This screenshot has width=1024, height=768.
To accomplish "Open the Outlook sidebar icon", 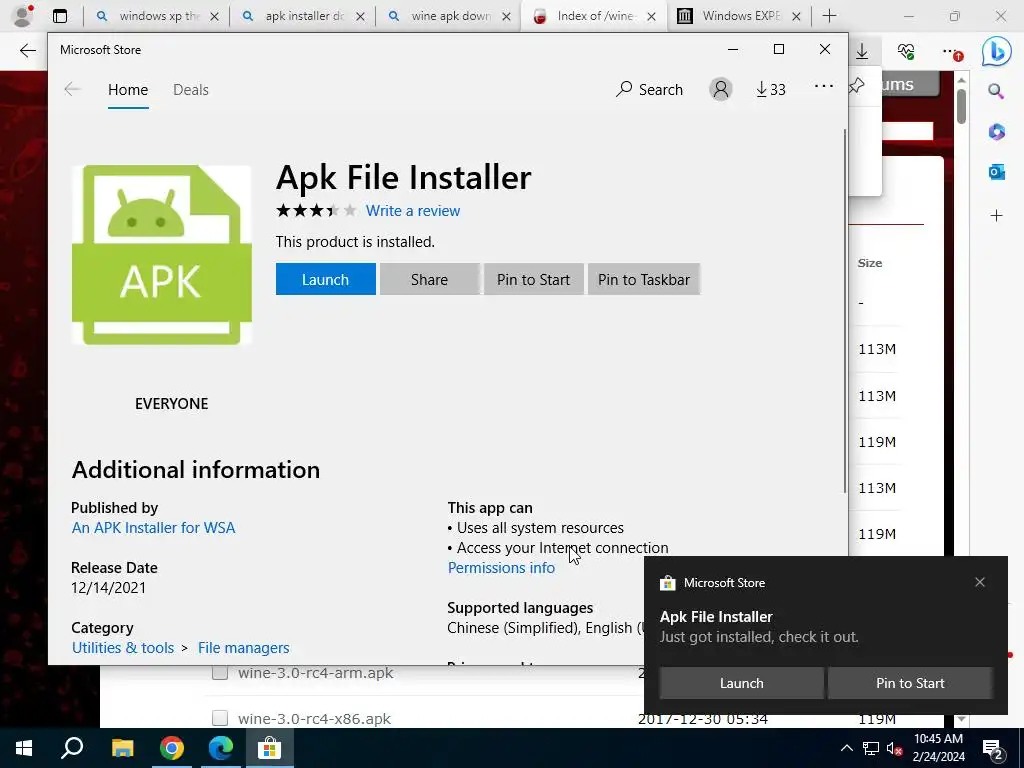I will pyautogui.click(x=996, y=172).
